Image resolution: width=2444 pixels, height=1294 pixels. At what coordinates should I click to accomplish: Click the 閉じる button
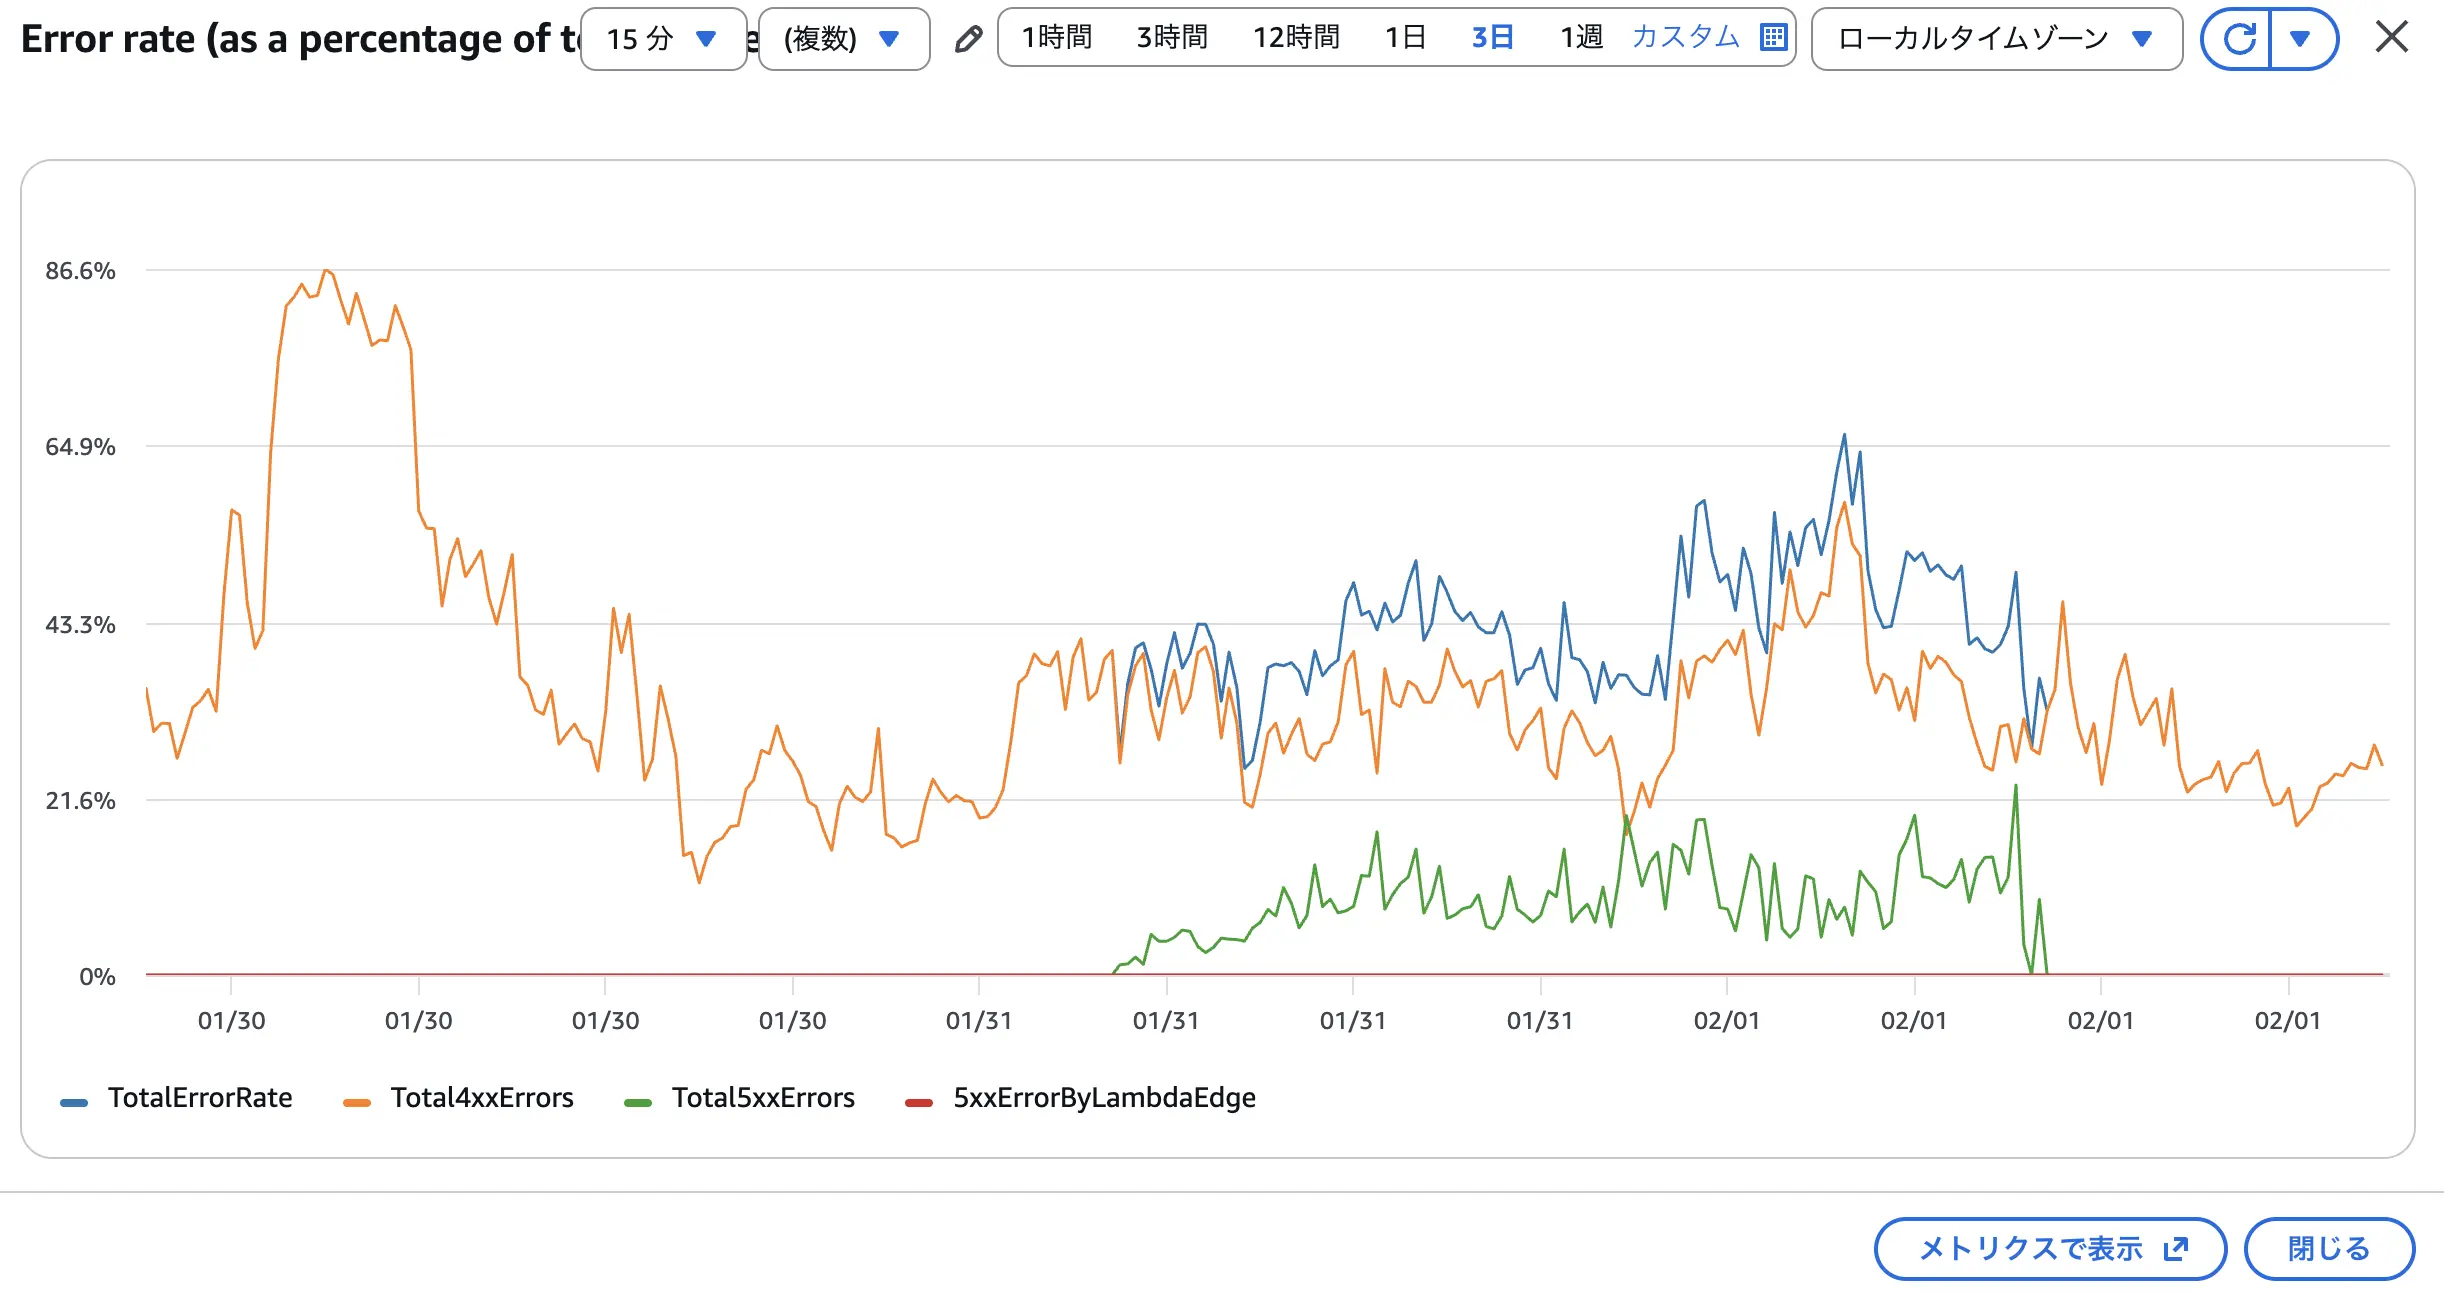[2328, 1248]
